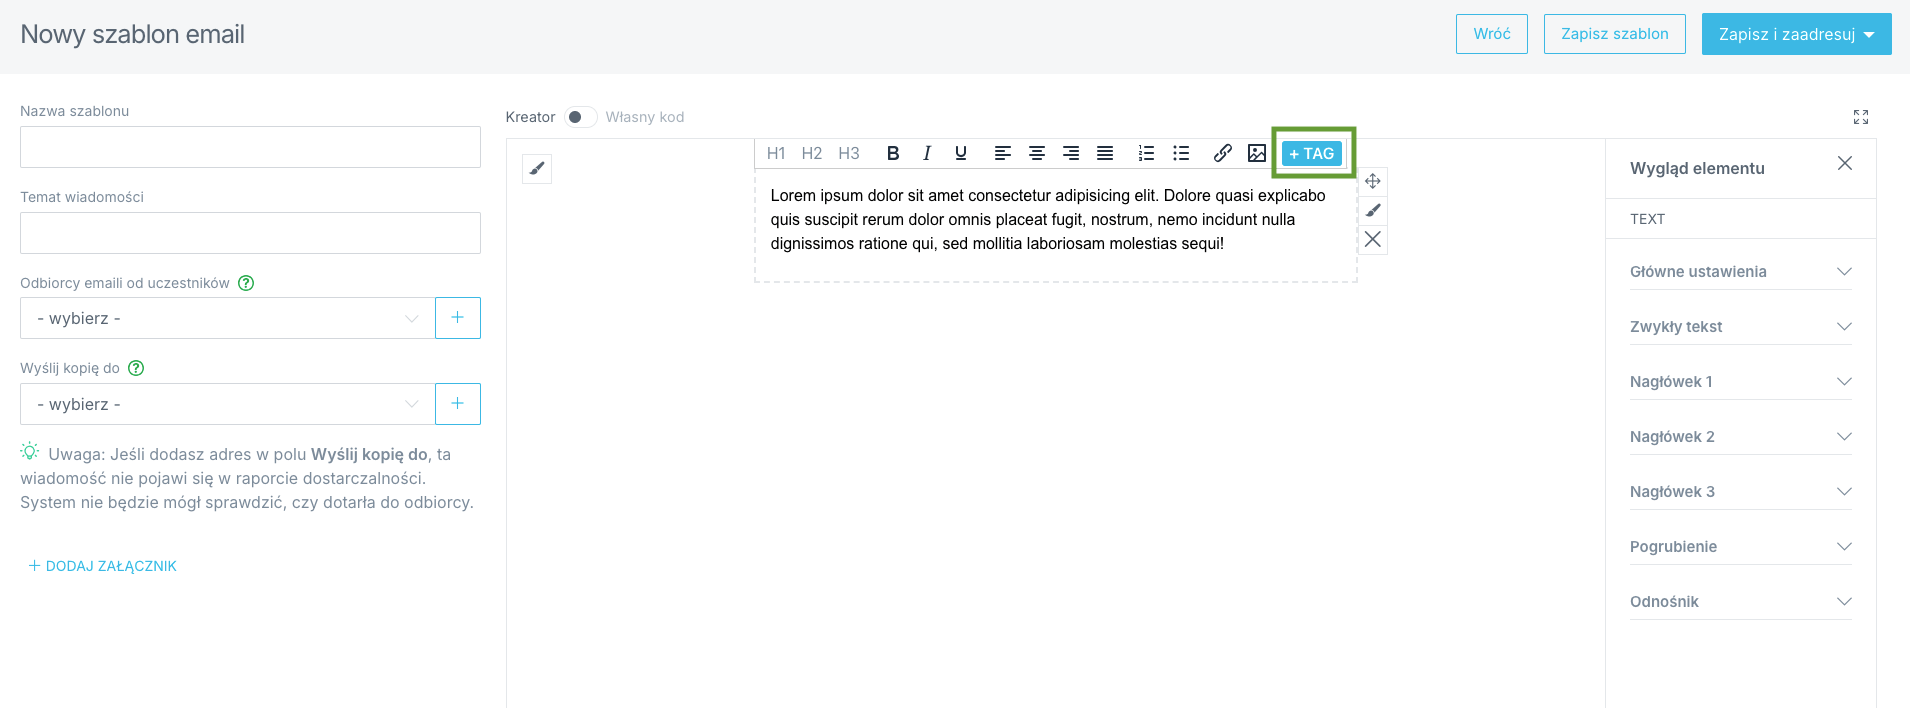This screenshot has height=708, width=1910.
Task: Open fullscreen editor view
Action: pyautogui.click(x=1860, y=117)
